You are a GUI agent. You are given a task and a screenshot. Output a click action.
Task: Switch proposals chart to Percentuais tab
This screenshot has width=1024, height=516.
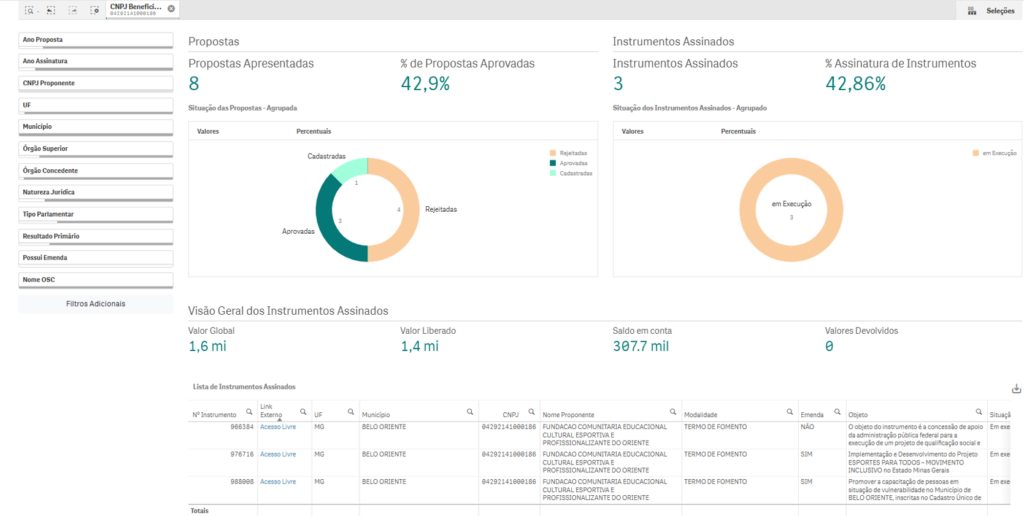(313, 131)
